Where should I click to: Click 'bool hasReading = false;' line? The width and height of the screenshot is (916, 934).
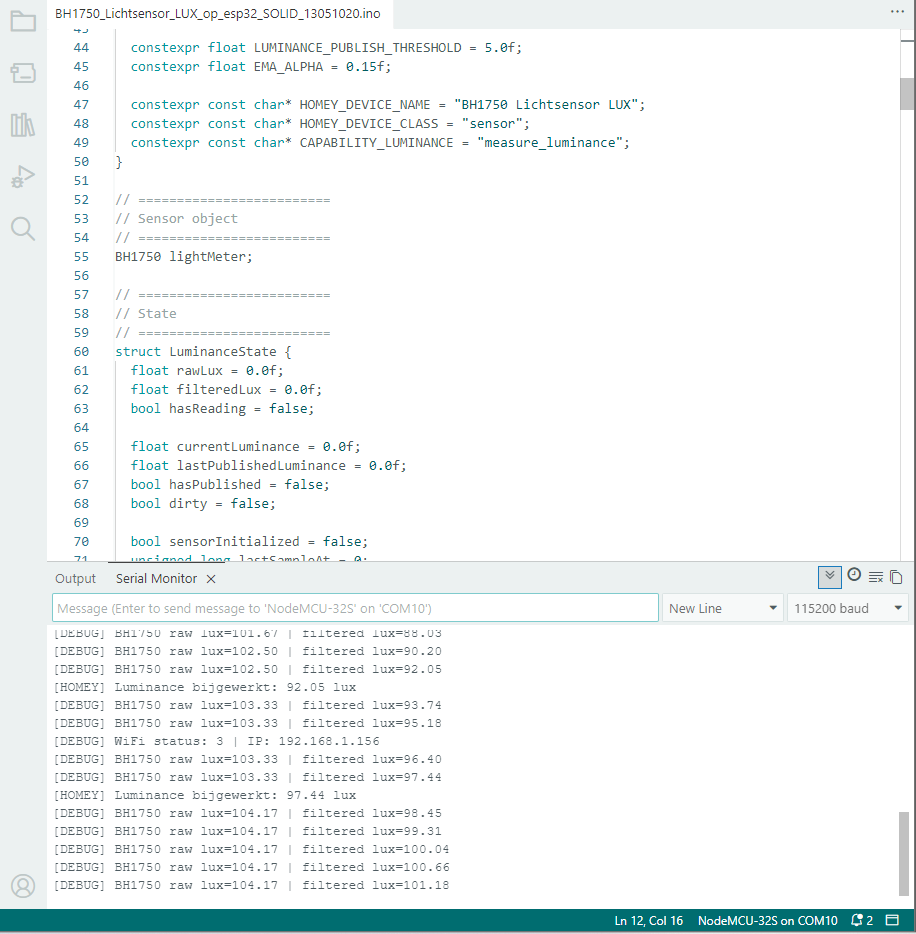(222, 409)
